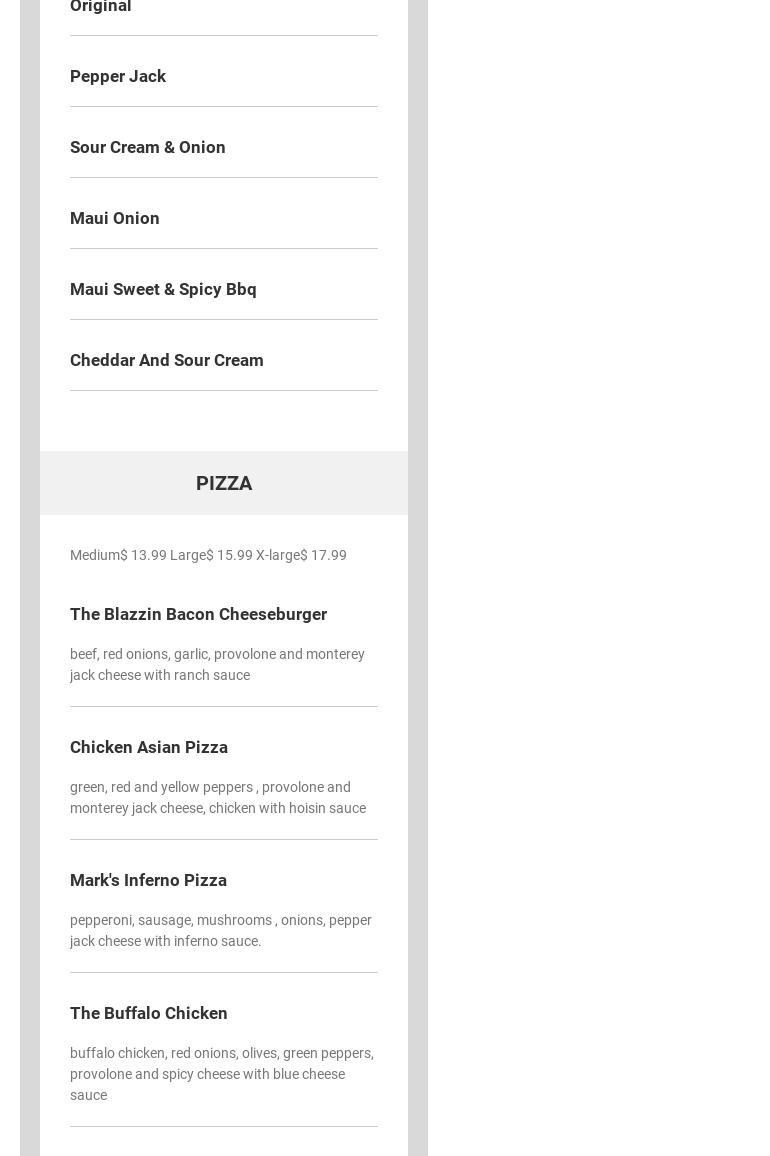Open Mark's Inferno Pizza item
Image resolution: width=770 pixels, height=1156 pixels.
148,880
